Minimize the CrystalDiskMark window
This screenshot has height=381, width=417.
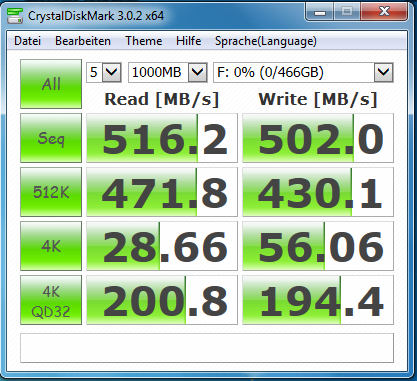pyautogui.click(x=319, y=12)
